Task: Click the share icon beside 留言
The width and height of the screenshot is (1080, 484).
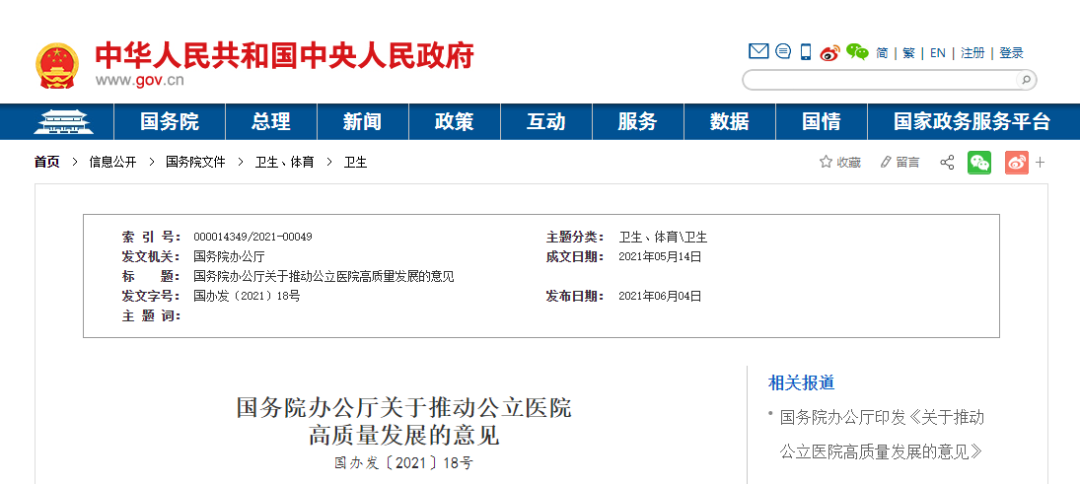Action: [x=947, y=162]
